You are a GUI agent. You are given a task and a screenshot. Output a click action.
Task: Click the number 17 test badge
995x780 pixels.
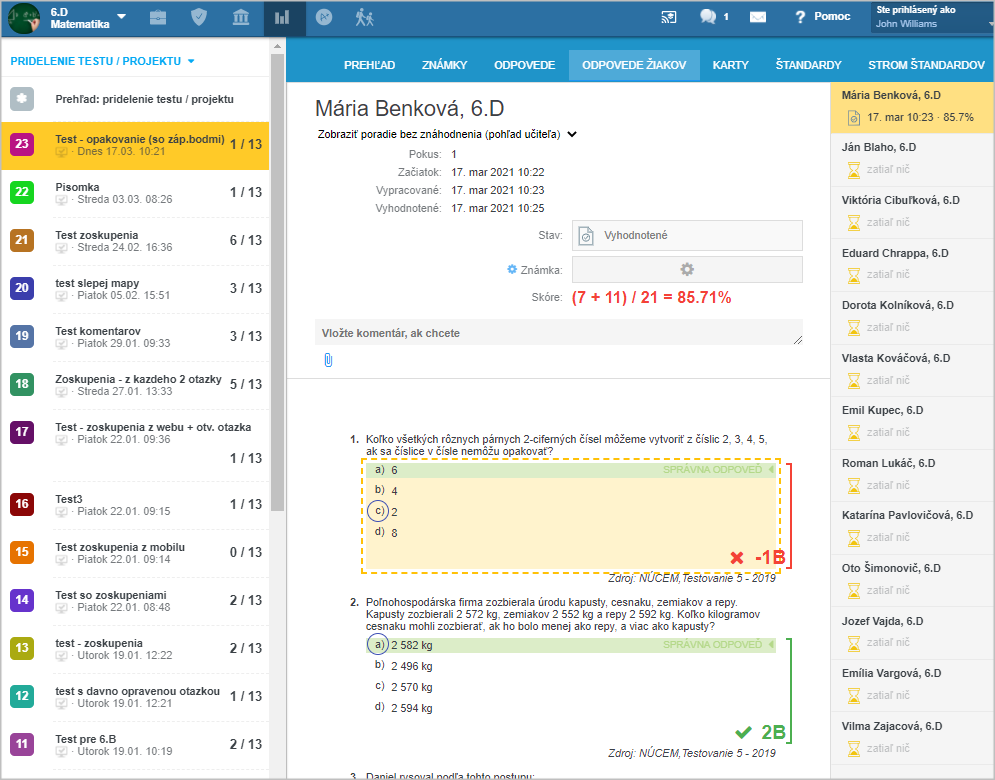[x=22, y=432]
